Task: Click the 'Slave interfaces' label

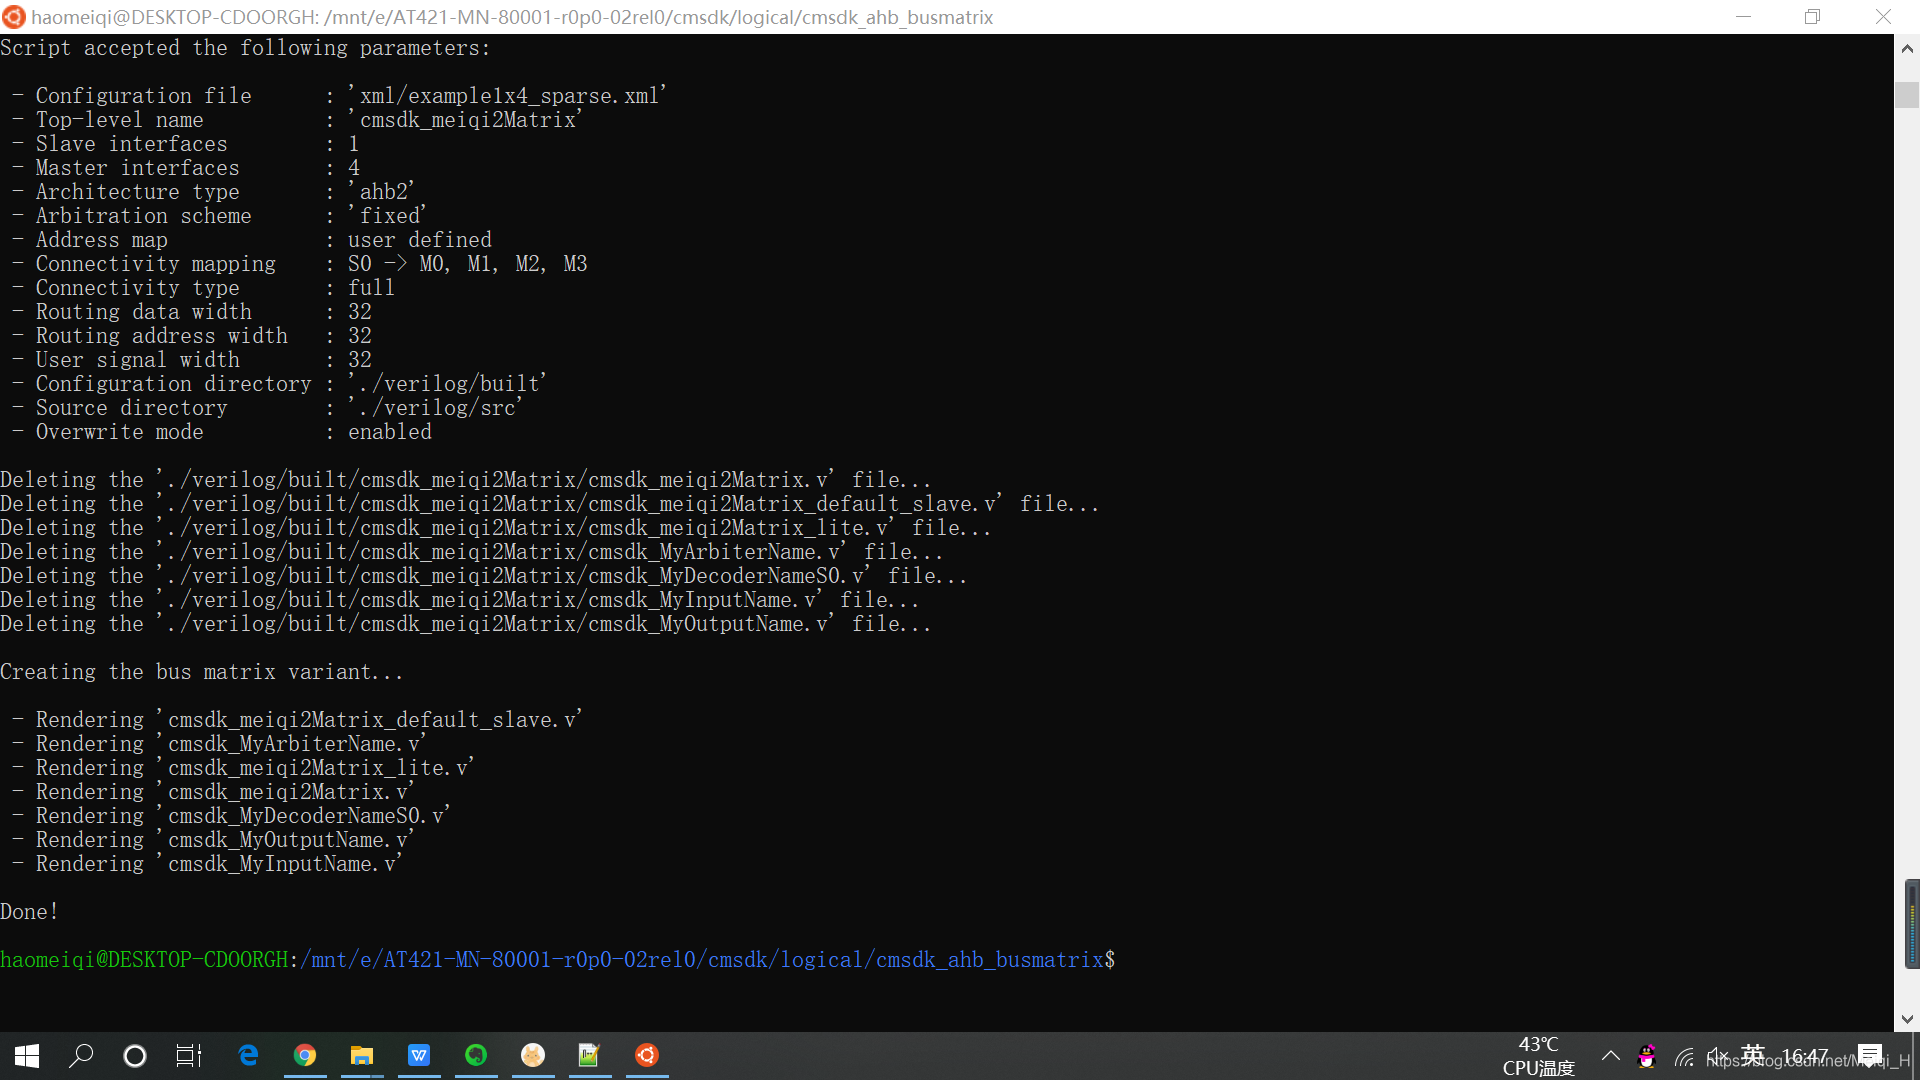Action: [132, 144]
